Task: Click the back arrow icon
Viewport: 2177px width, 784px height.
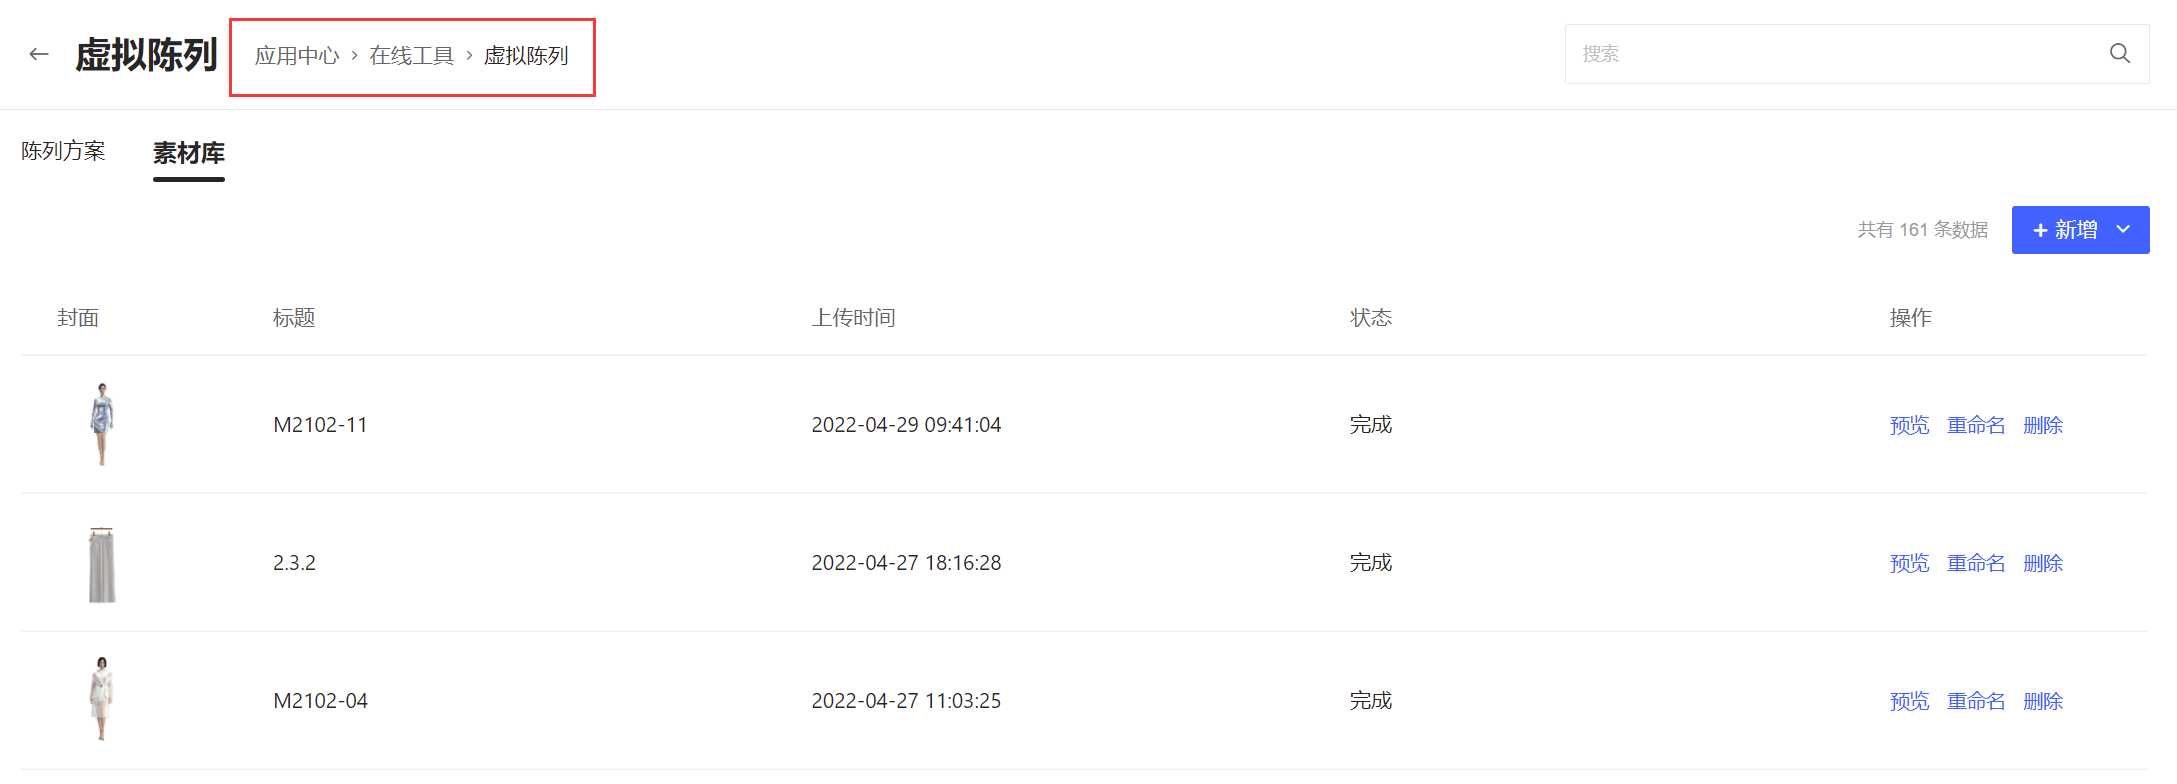Action: (x=39, y=54)
